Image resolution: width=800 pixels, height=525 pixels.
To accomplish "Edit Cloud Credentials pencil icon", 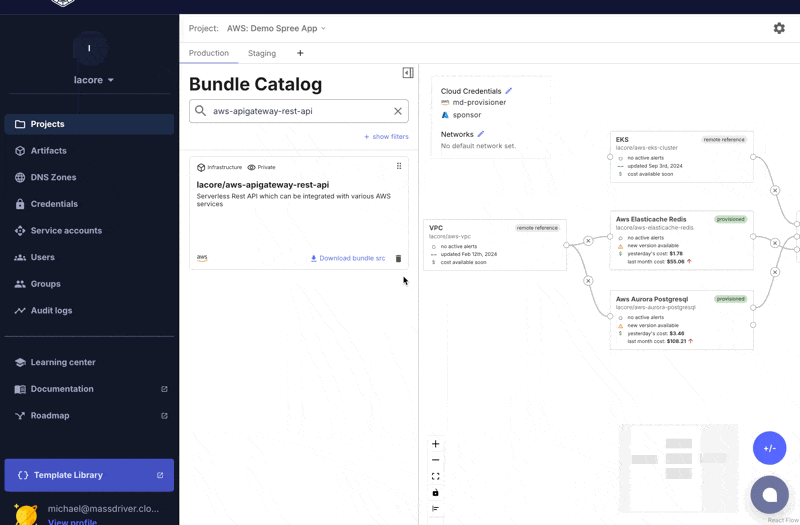I will pos(509,91).
